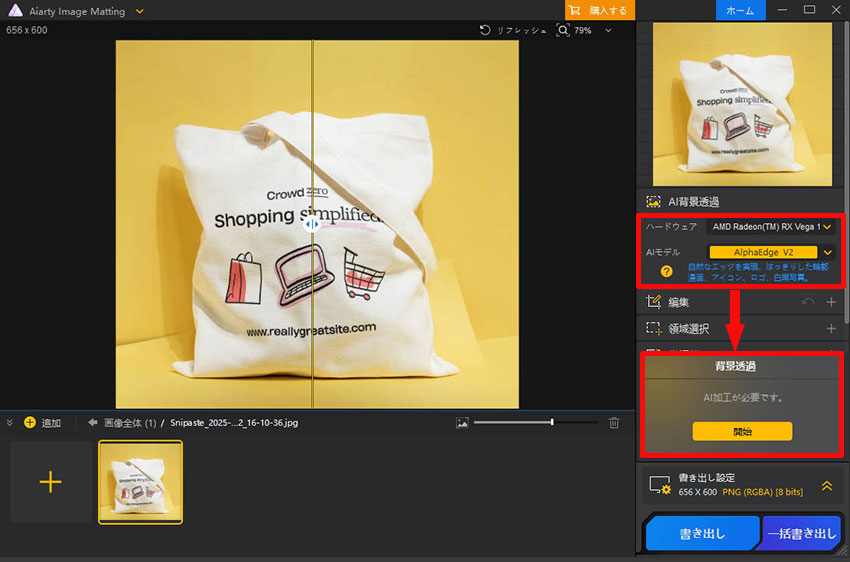850x562 pixels.
Task: Click the yellow plus 追加 icon
Action: pos(29,423)
